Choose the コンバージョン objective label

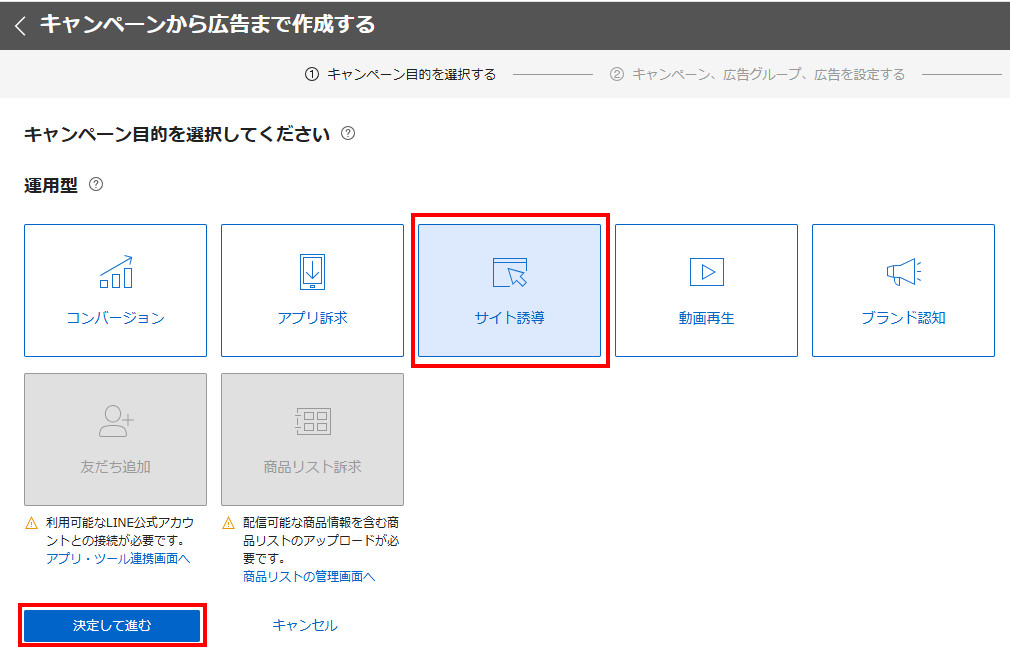click(x=115, y=319)
